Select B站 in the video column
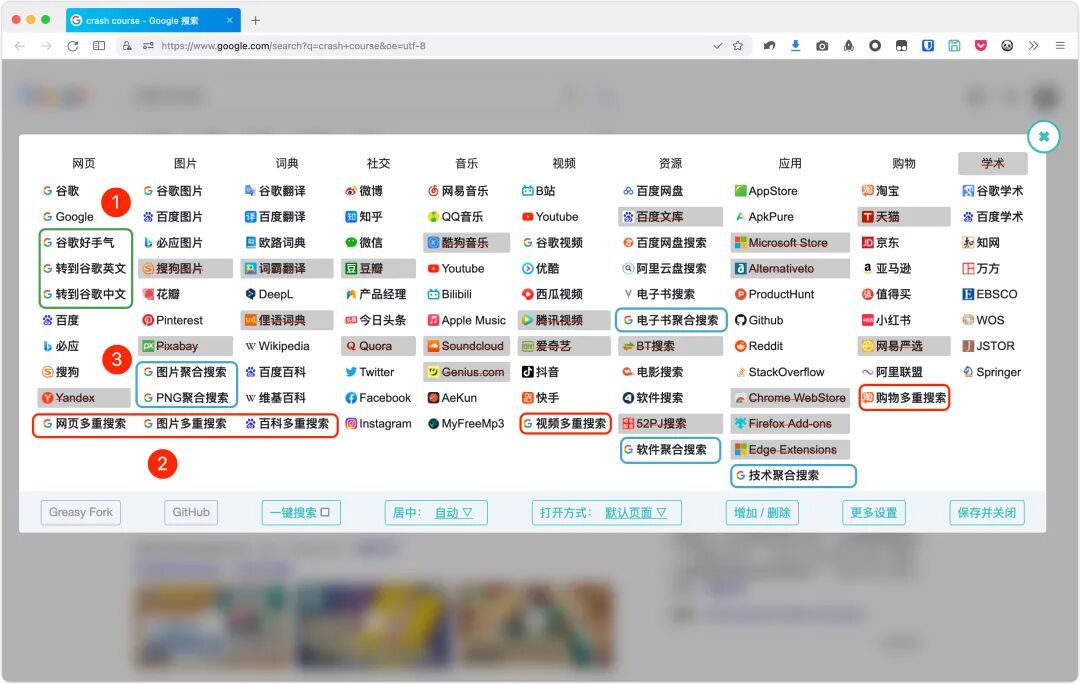The width and height of the screenshot is (1080, 684). pos(539,191)
